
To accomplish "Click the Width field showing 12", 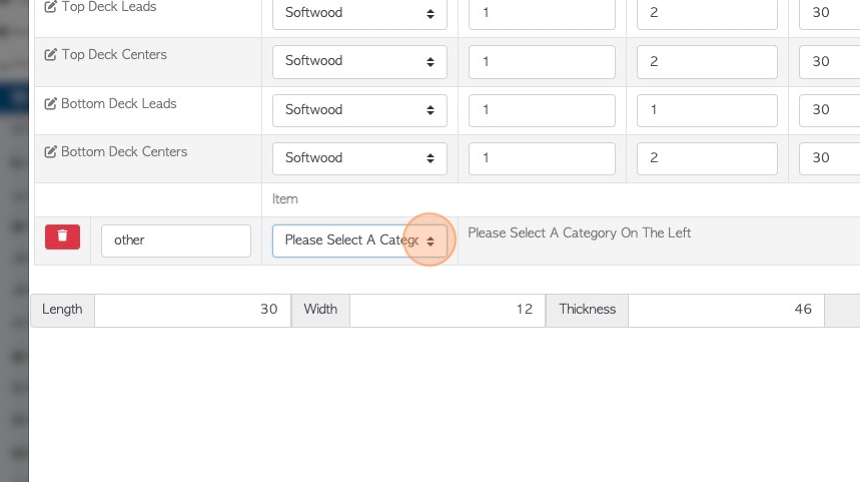I will [448, 310].
